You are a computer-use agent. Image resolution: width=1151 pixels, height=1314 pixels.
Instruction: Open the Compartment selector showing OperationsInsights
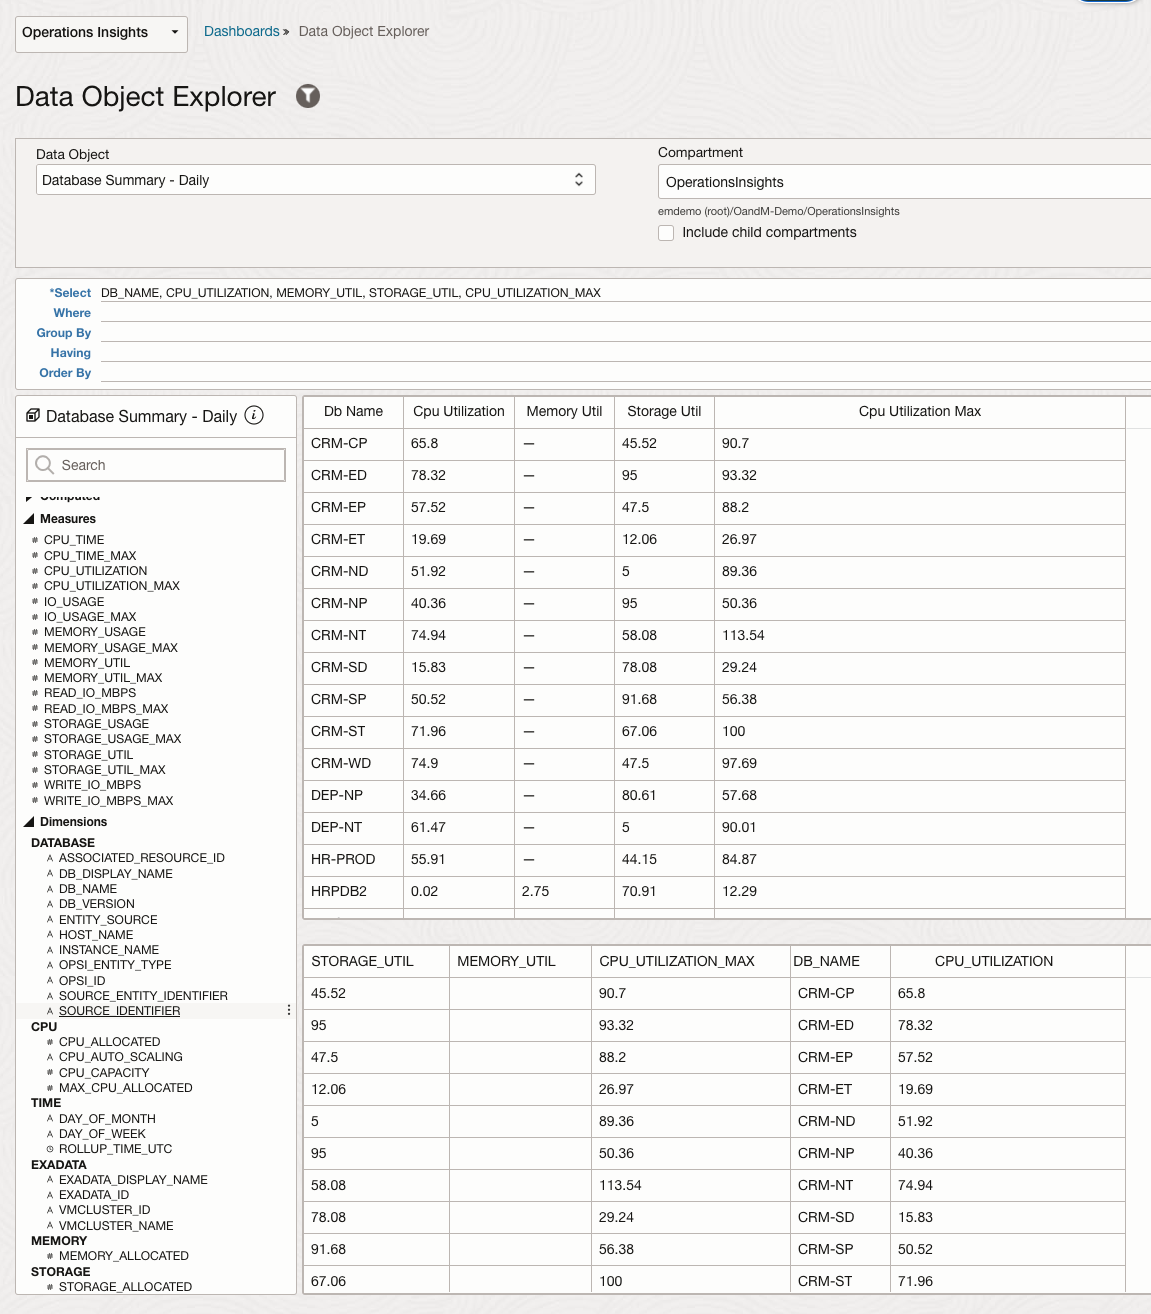pos(900,182)
